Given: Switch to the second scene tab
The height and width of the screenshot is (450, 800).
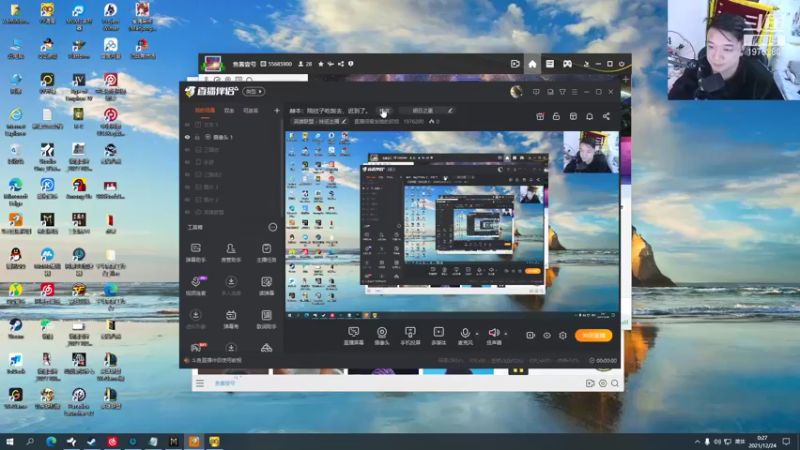Looking at the screenshot, I should pyautogui.click(x=229, y=111).
